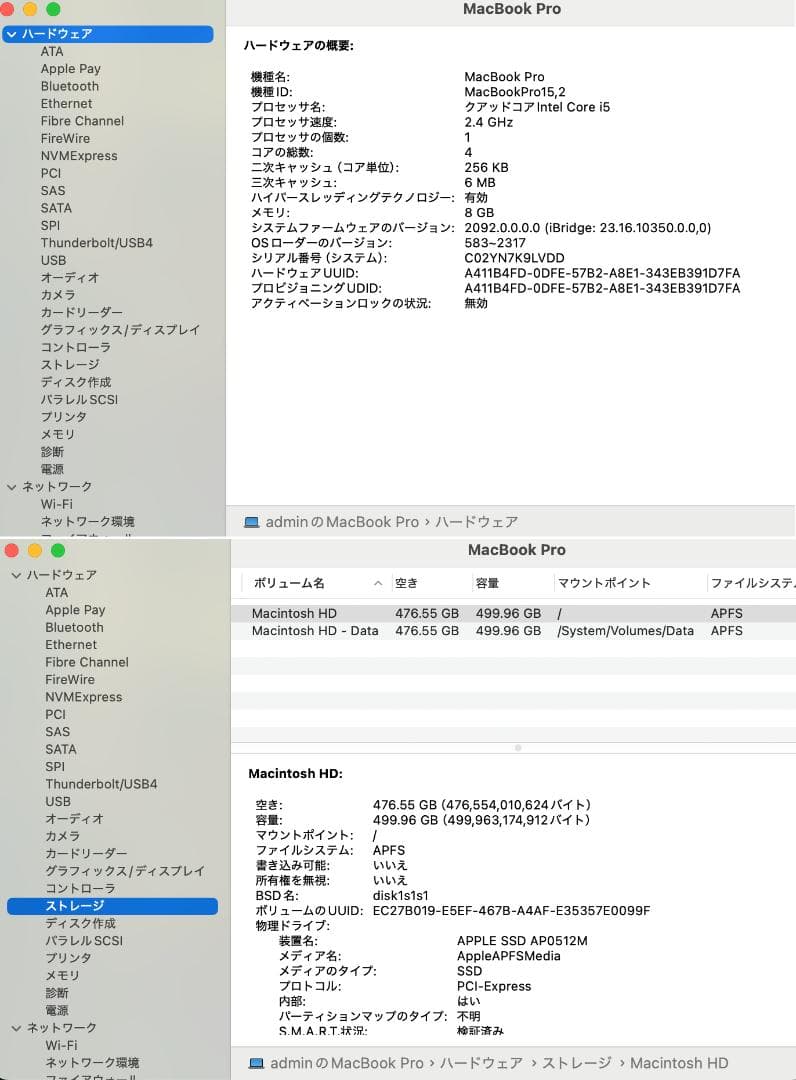Viewport: 796px width, 1080px height.
Task: Open Thunderbolt/USB4 in the bottom window sidebar
Action: pyautogui.click(x=101, y=784)
